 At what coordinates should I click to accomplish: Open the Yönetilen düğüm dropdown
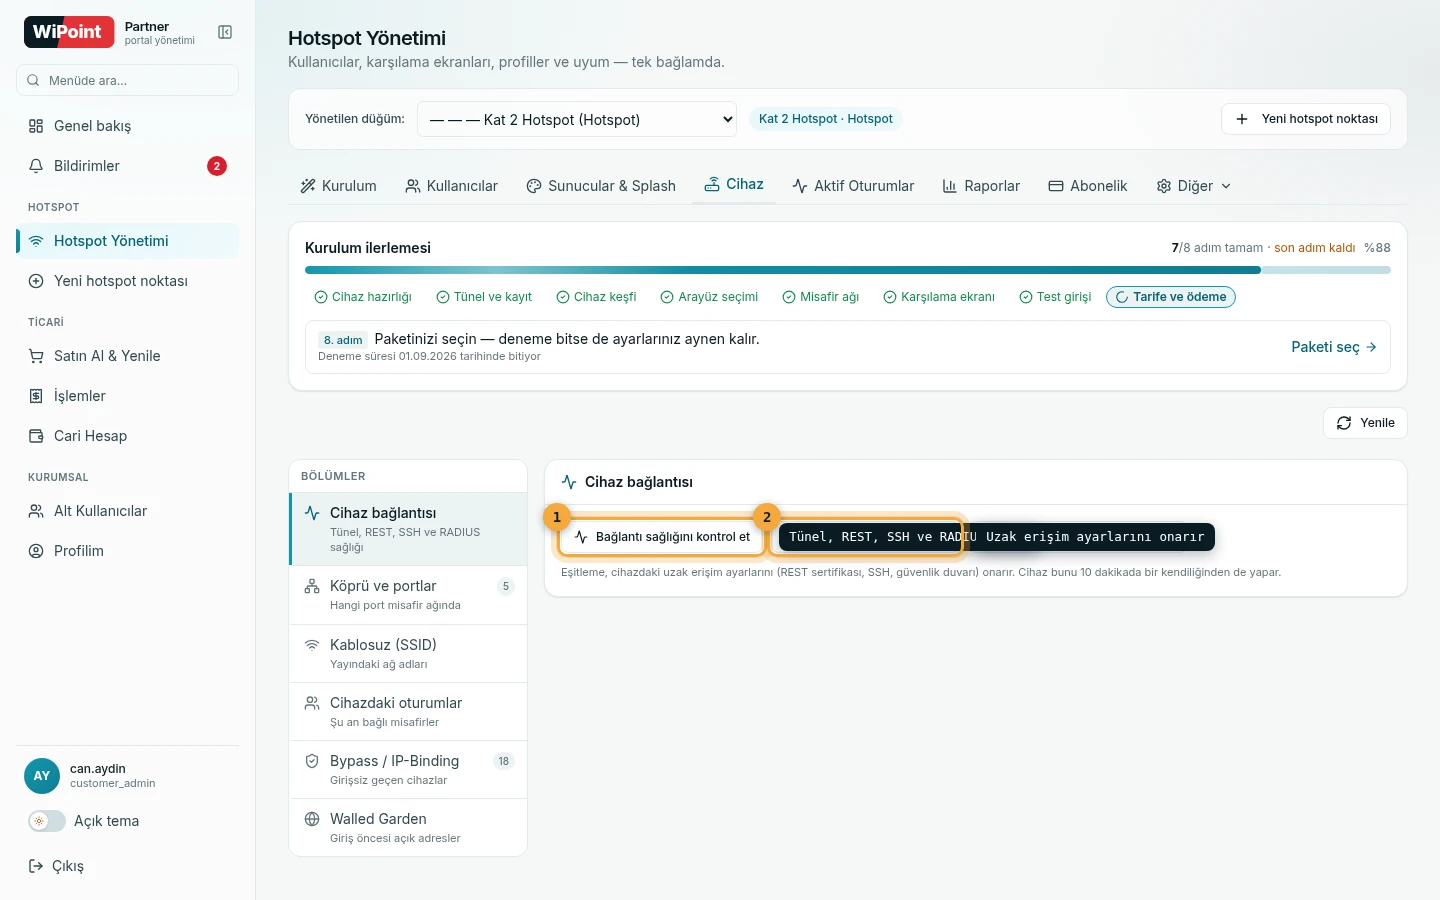pyautogui.click(x=577, y=119)
